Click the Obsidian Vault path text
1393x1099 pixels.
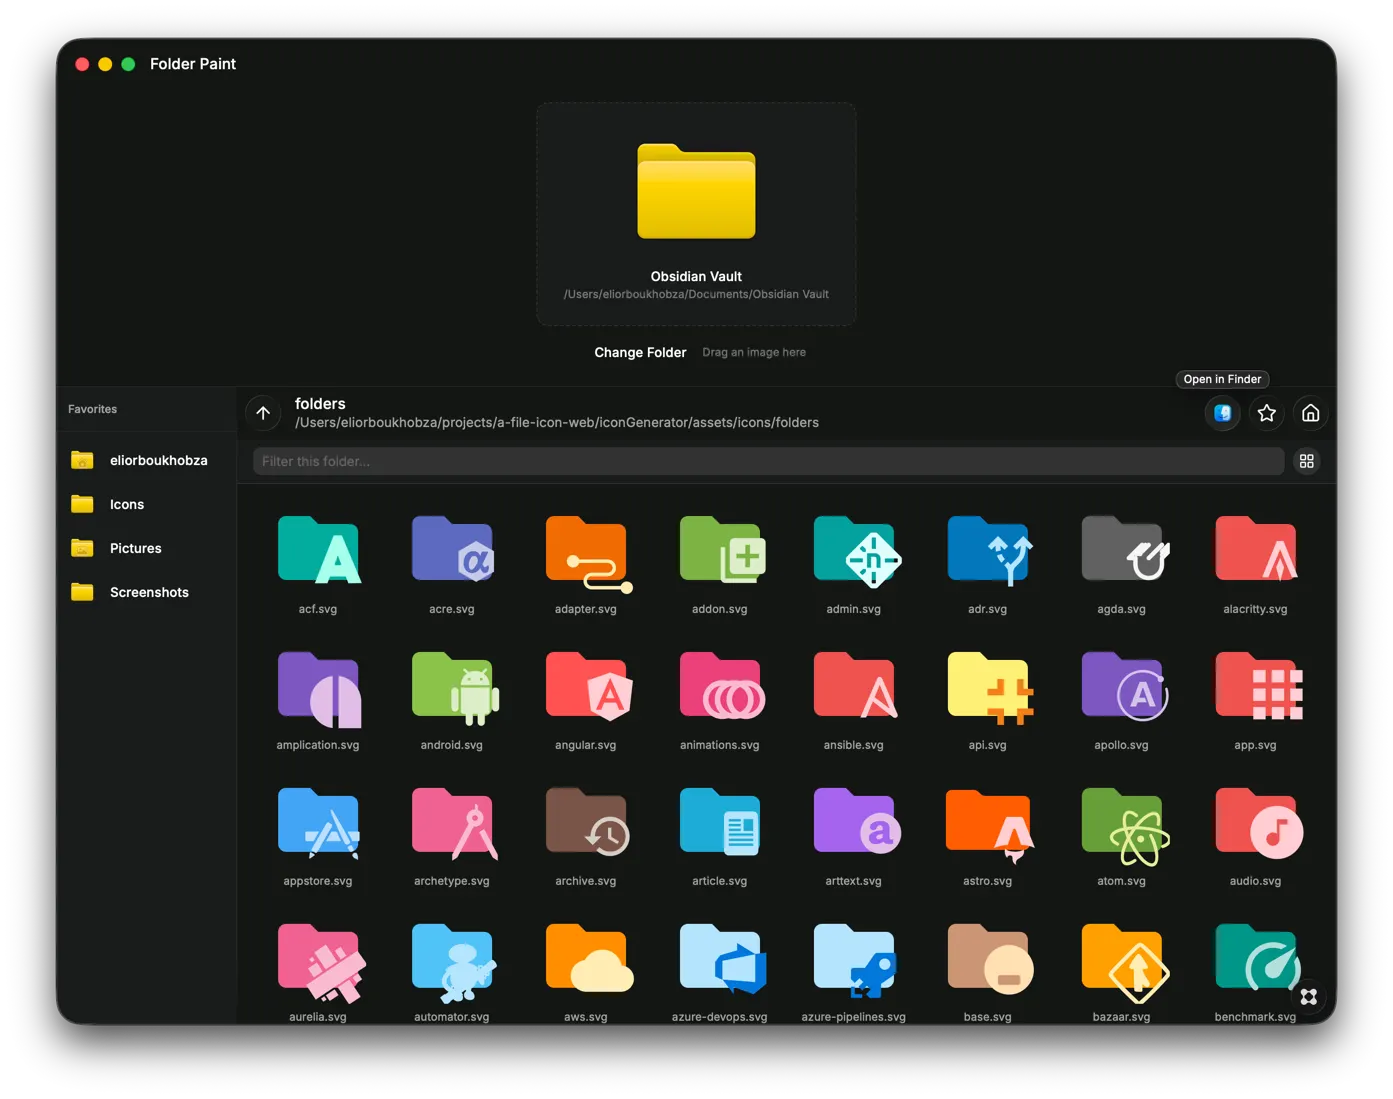(x=696, y=294)
